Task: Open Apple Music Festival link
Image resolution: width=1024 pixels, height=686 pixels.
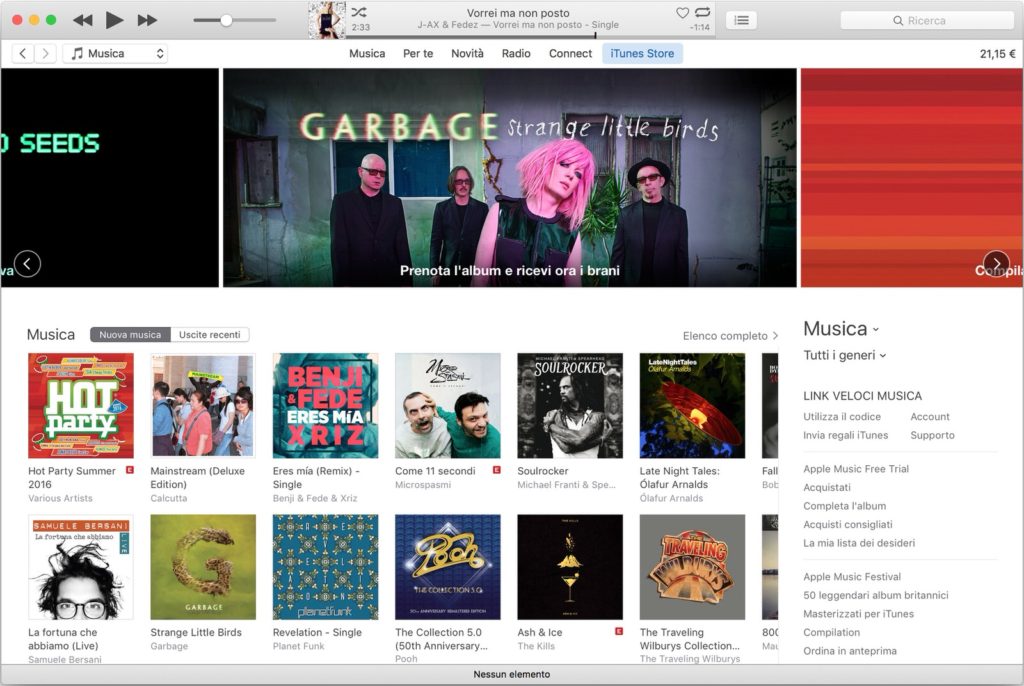Action: tap(852, 577)
